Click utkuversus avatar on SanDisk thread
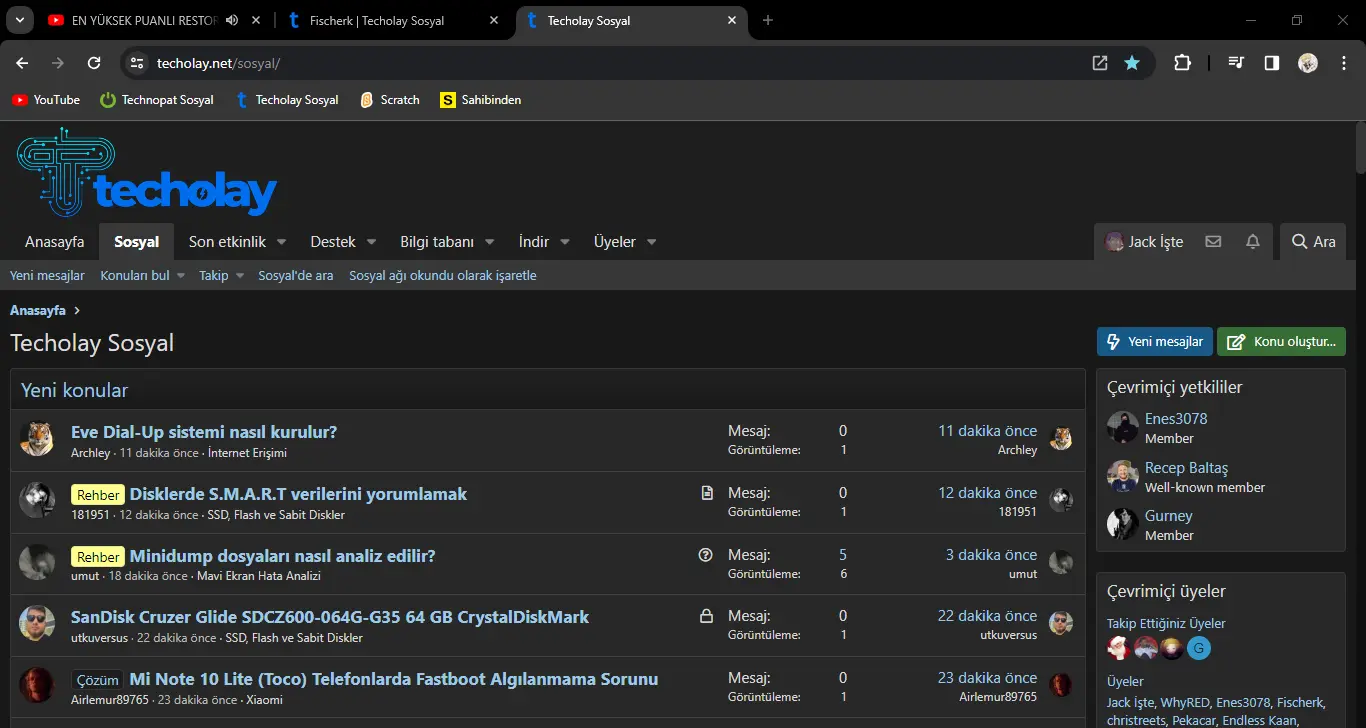 pos(37,624)
